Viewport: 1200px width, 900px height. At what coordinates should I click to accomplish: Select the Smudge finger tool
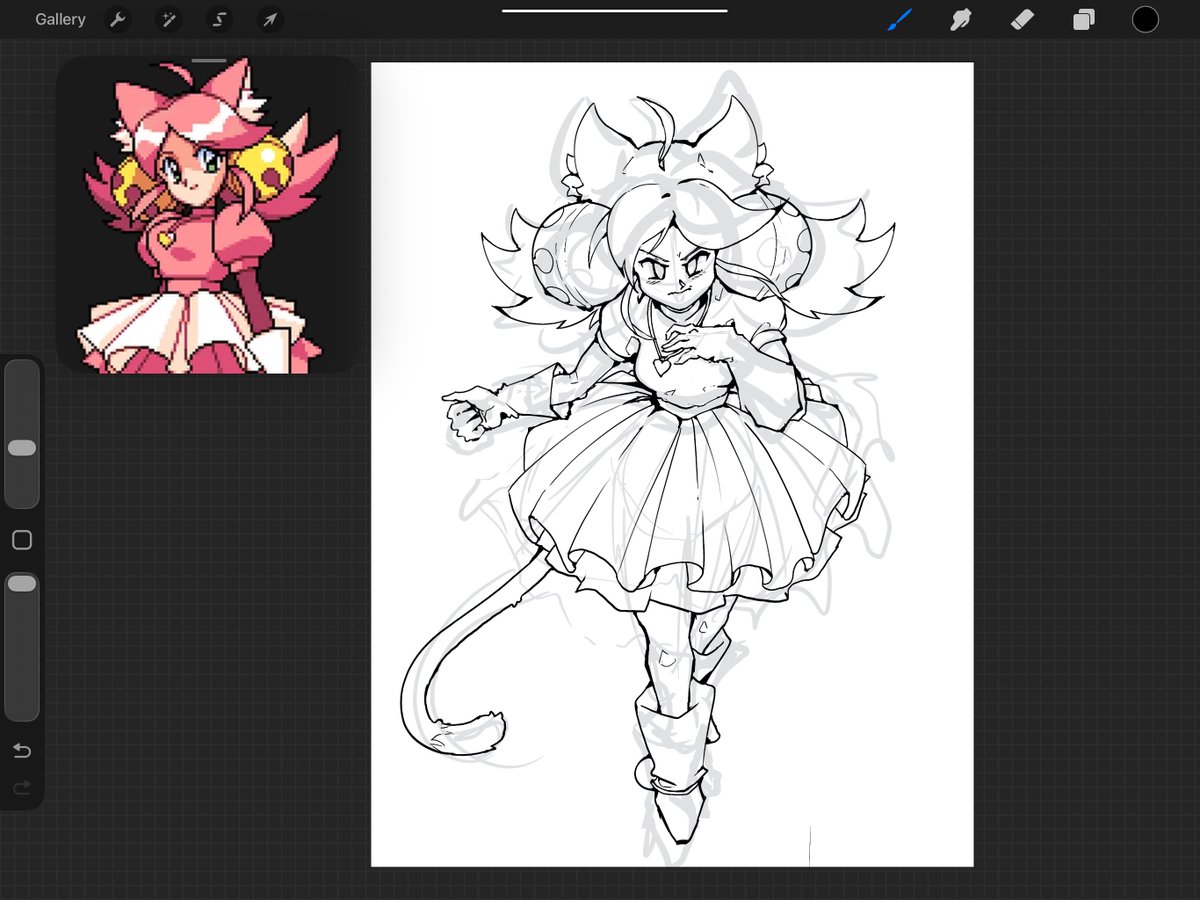(x=961, y=19)
